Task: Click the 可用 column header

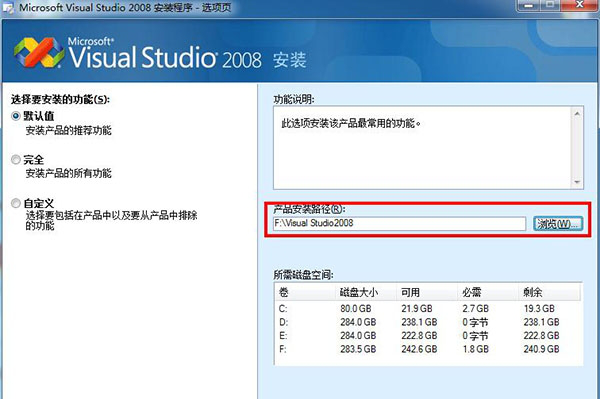Action: click(427, 292)
